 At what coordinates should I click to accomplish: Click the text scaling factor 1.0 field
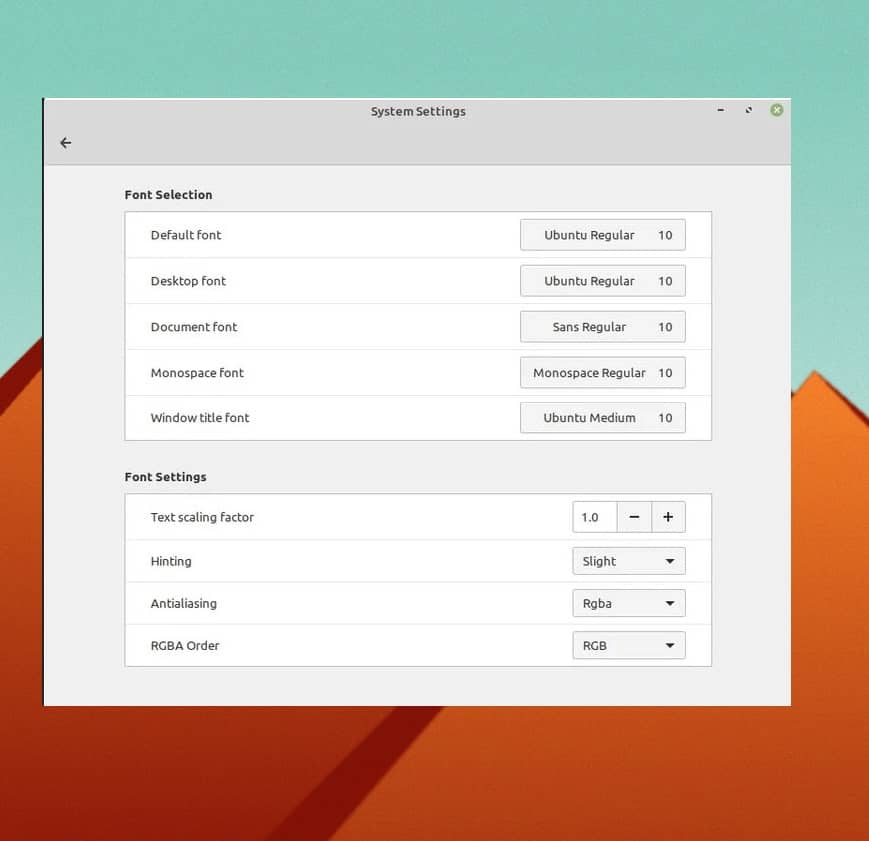point(595,517)
